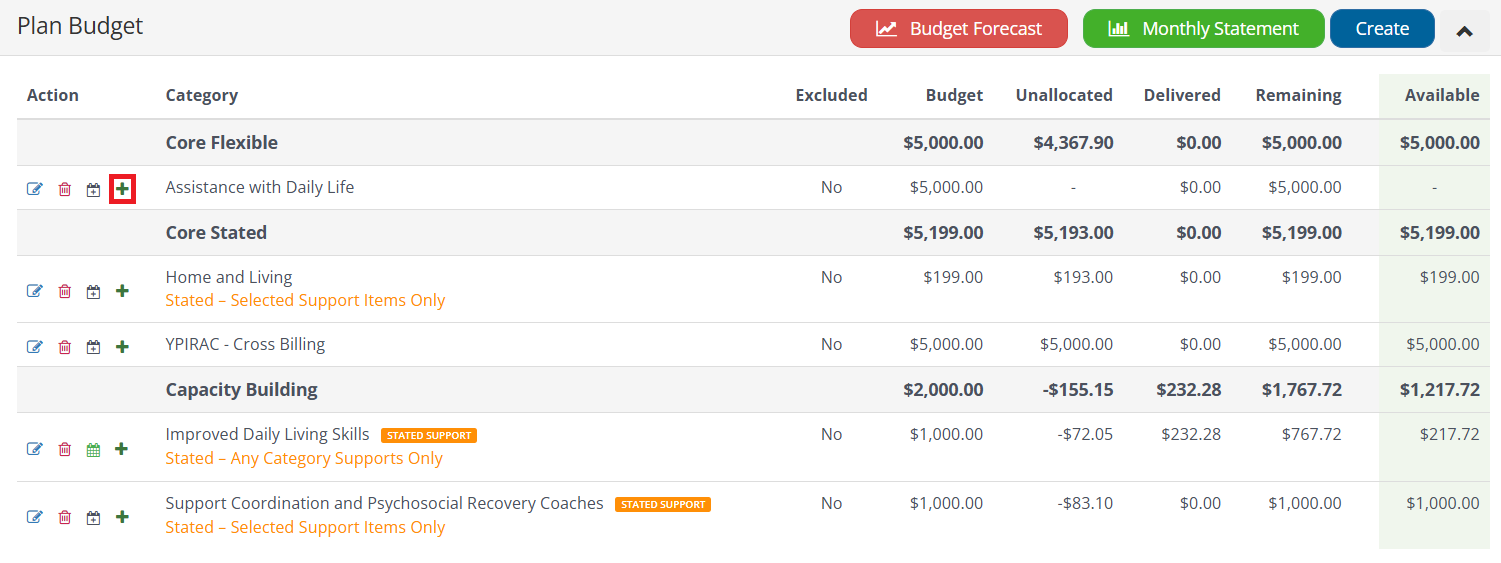
Task: Edit the YPIRAC - Cross Billing row
Action: click(x=35, y=347)
